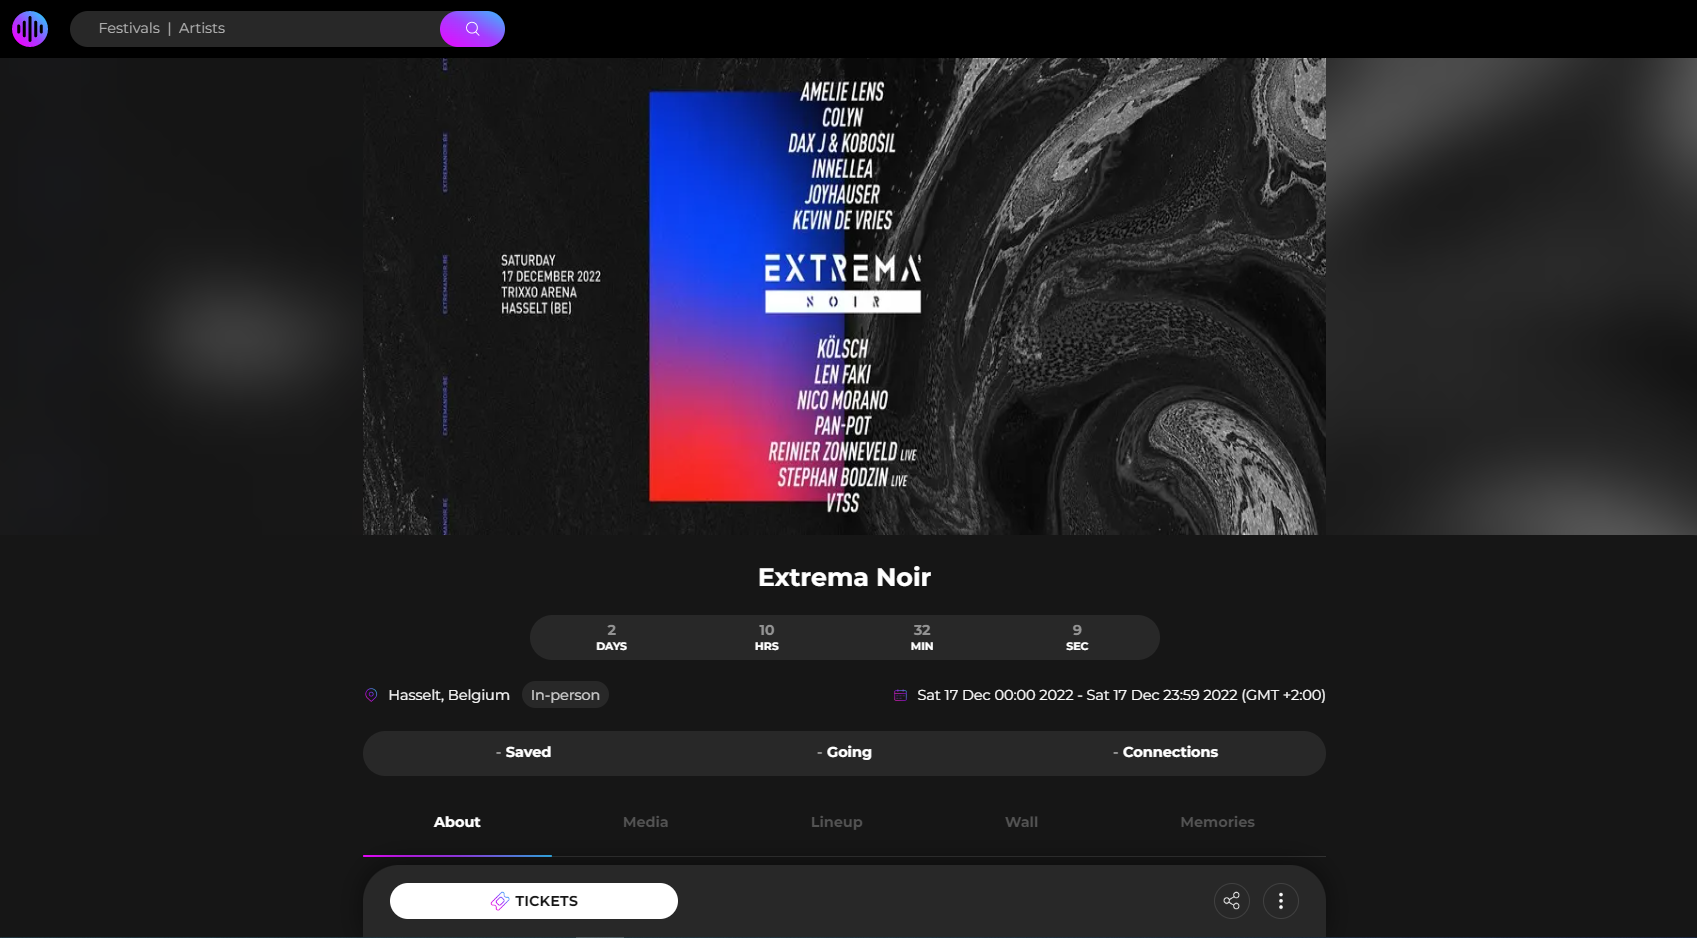Click the TICKETS button
The width and height of the screenshot is (1697, 938).
(x=534, y=901)
